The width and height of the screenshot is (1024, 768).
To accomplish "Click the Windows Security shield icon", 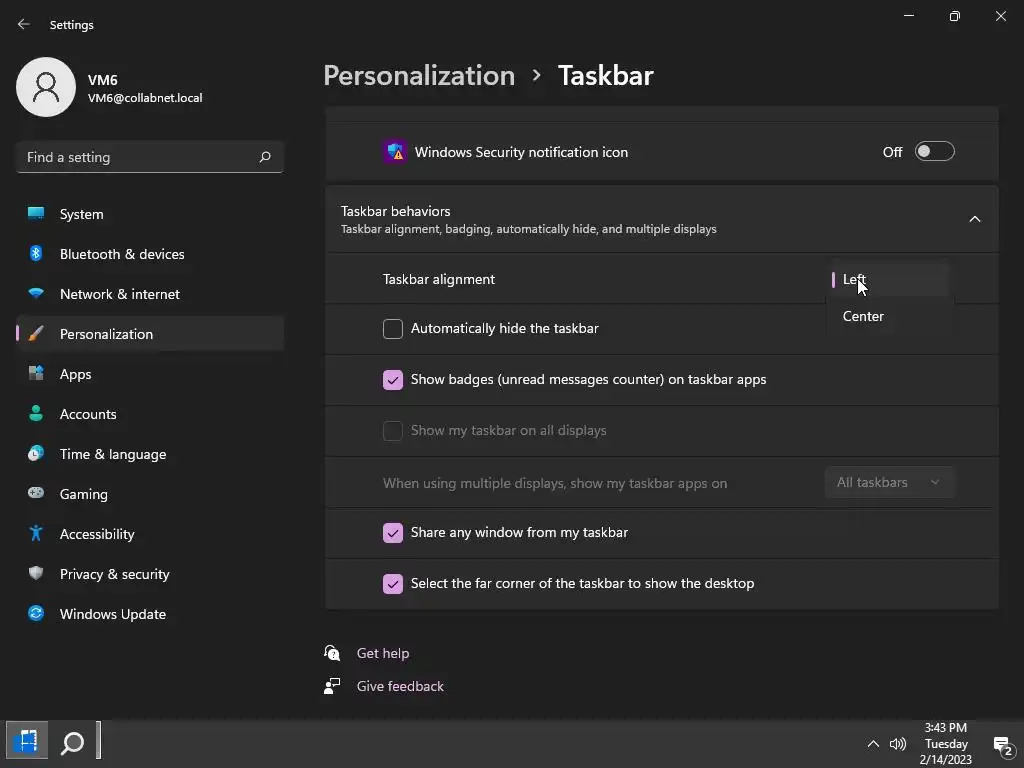I will pyautogui.click(x=394, y=152).
